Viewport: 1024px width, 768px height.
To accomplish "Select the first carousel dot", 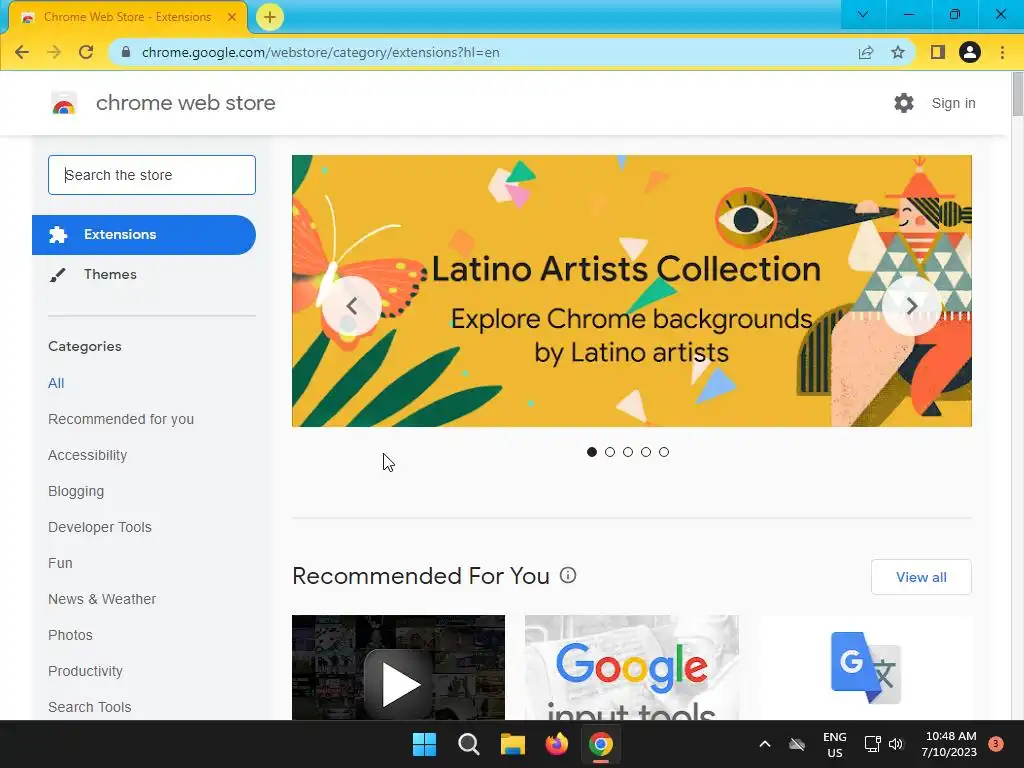I will 592,452.
